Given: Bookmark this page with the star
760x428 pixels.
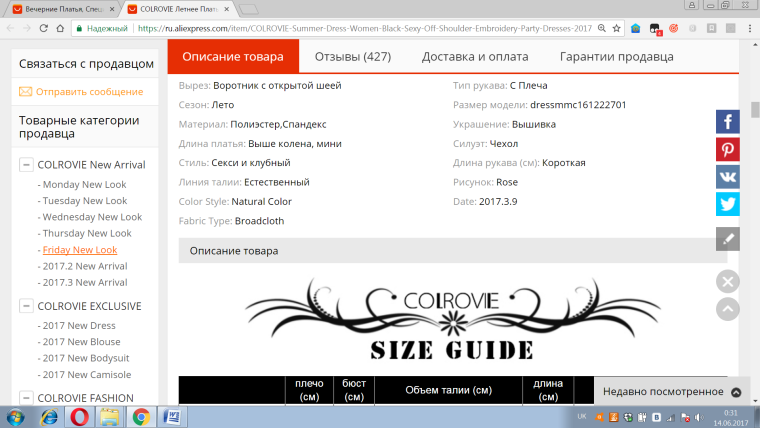Looking at the screenshot, I should tap(617, 29).
